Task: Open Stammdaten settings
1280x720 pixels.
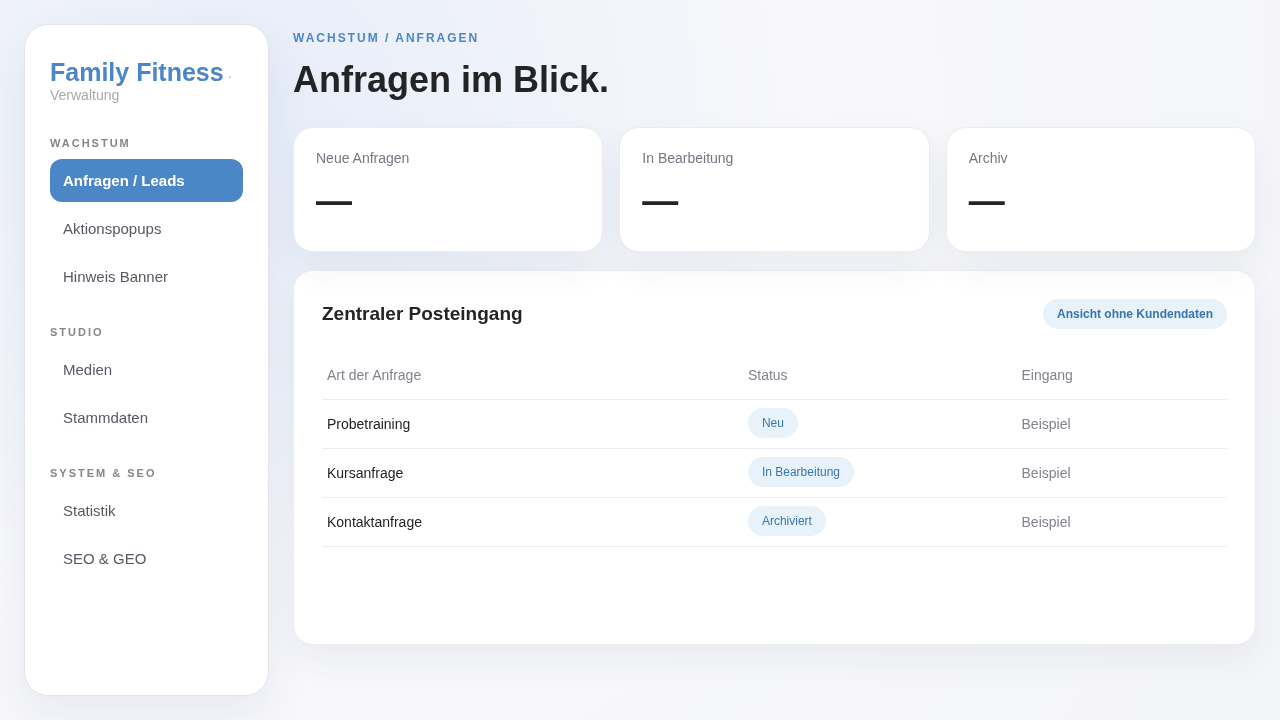Action: click(146, 417)
